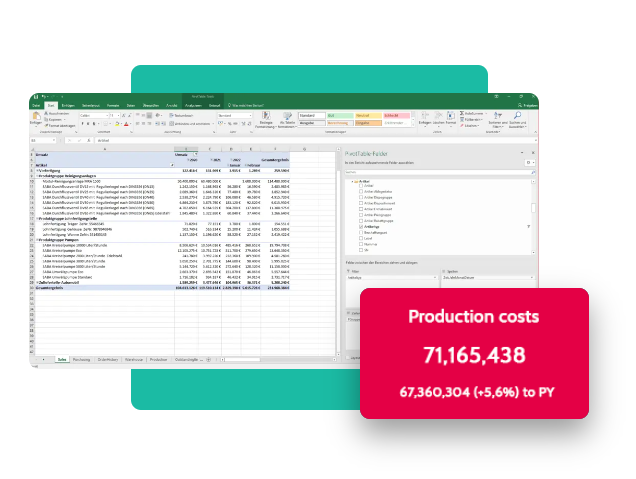Screen dimensions: 636x479
Task: Uncheck the bold checked field checkbox
Action: 361,227
